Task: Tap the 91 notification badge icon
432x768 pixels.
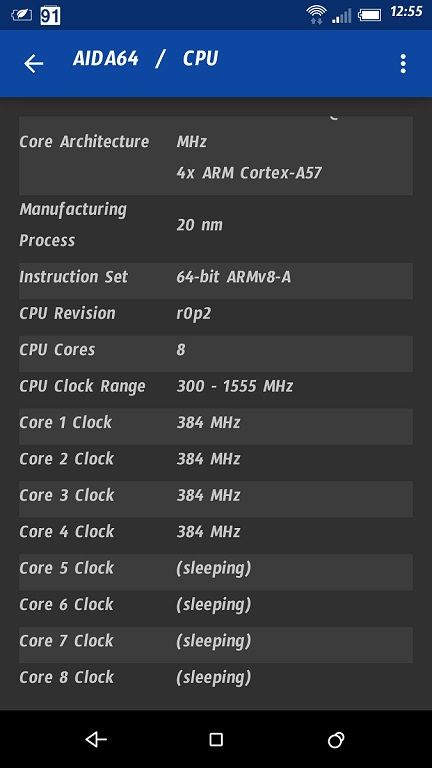Action: click(x=50, y=15)
